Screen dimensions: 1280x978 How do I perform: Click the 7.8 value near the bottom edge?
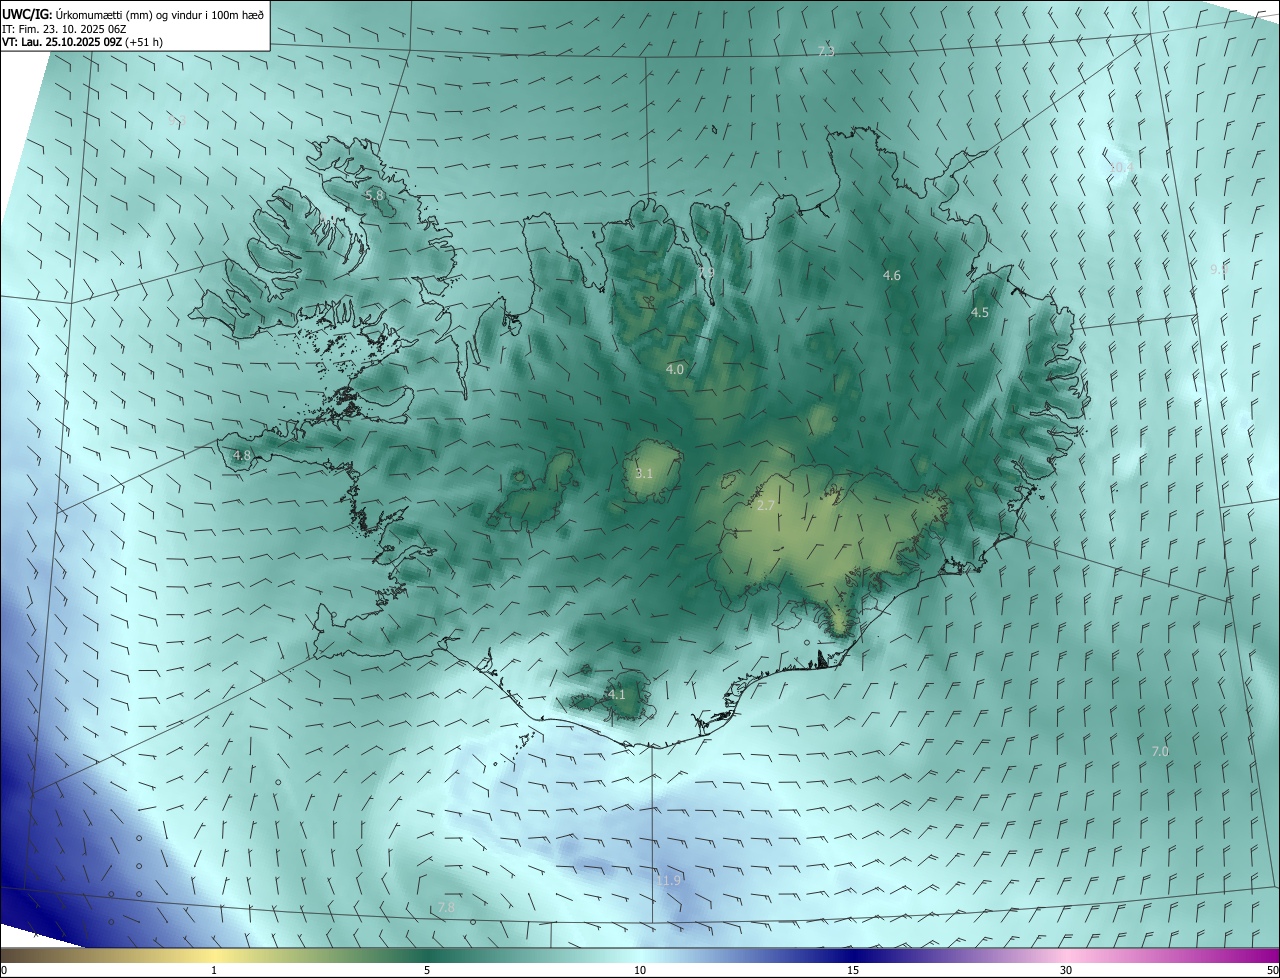(446, 907)
